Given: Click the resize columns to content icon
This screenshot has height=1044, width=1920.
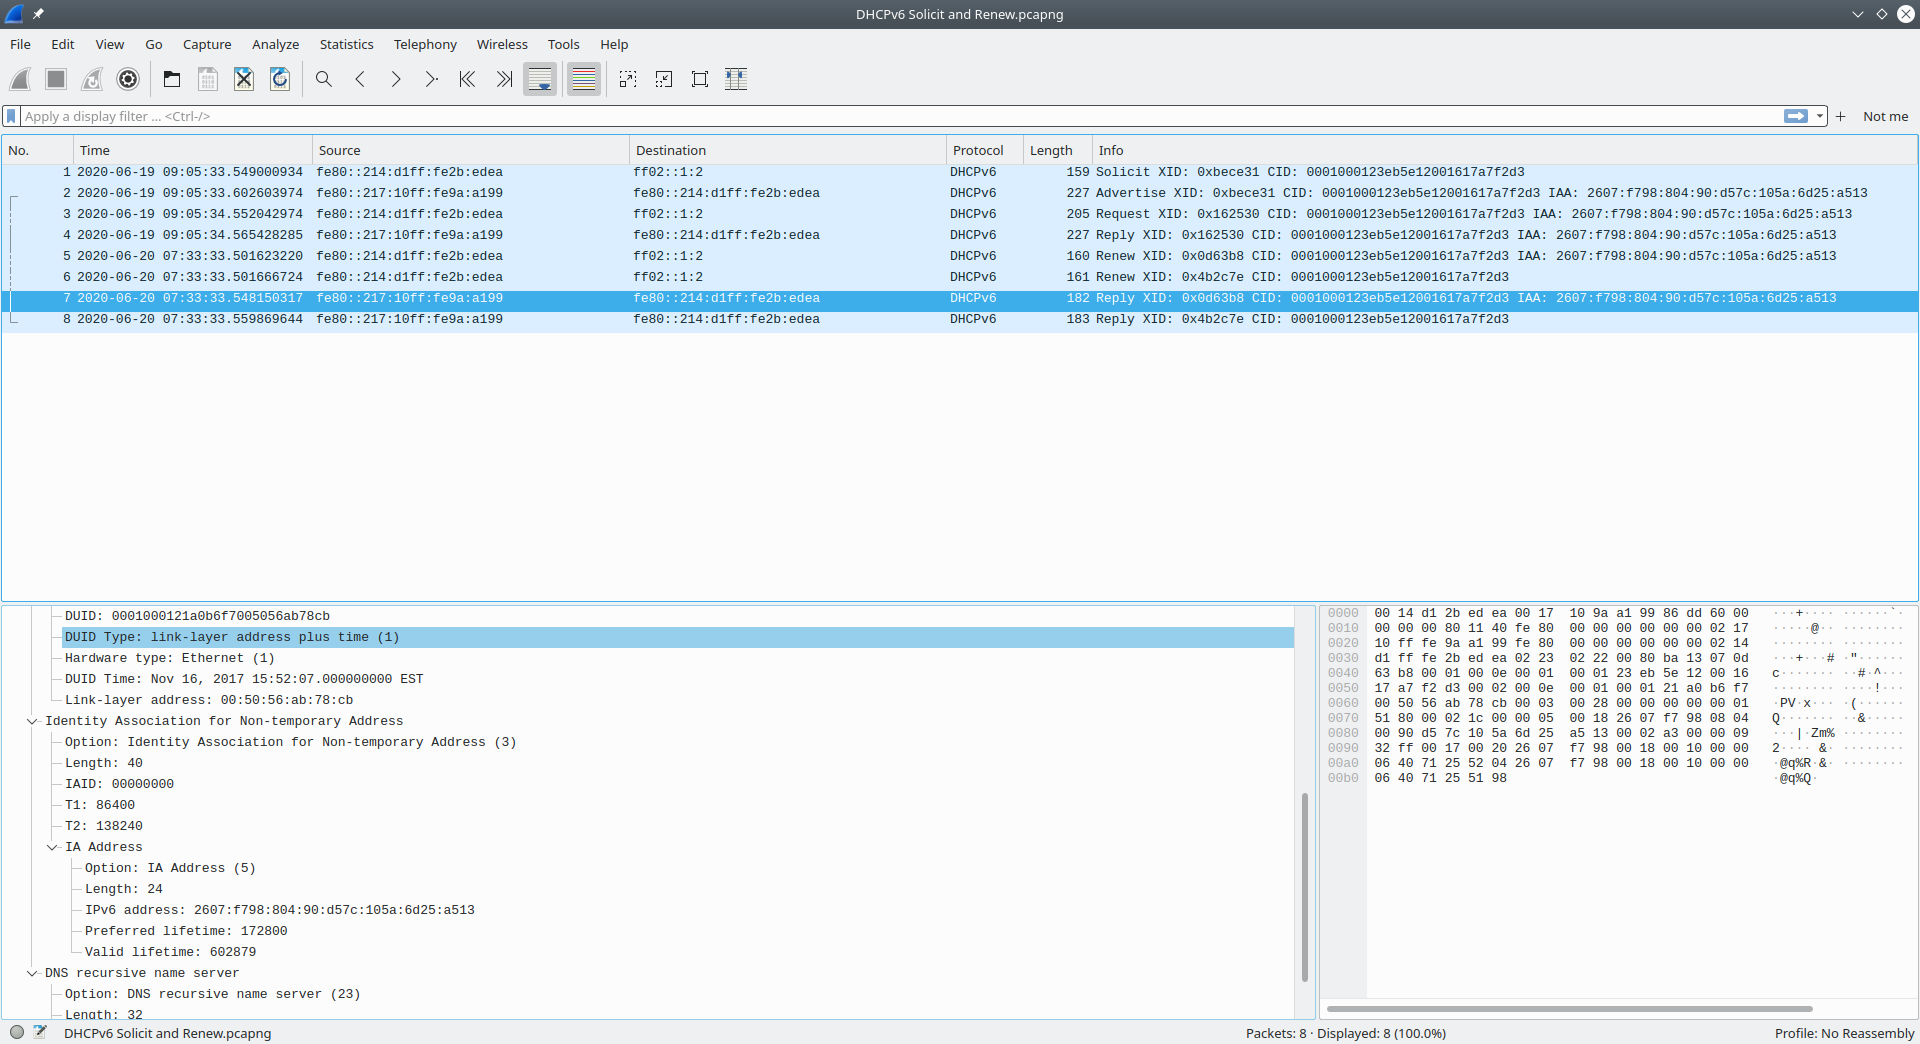Looking at the screenshot, I should tap(736, 79).
